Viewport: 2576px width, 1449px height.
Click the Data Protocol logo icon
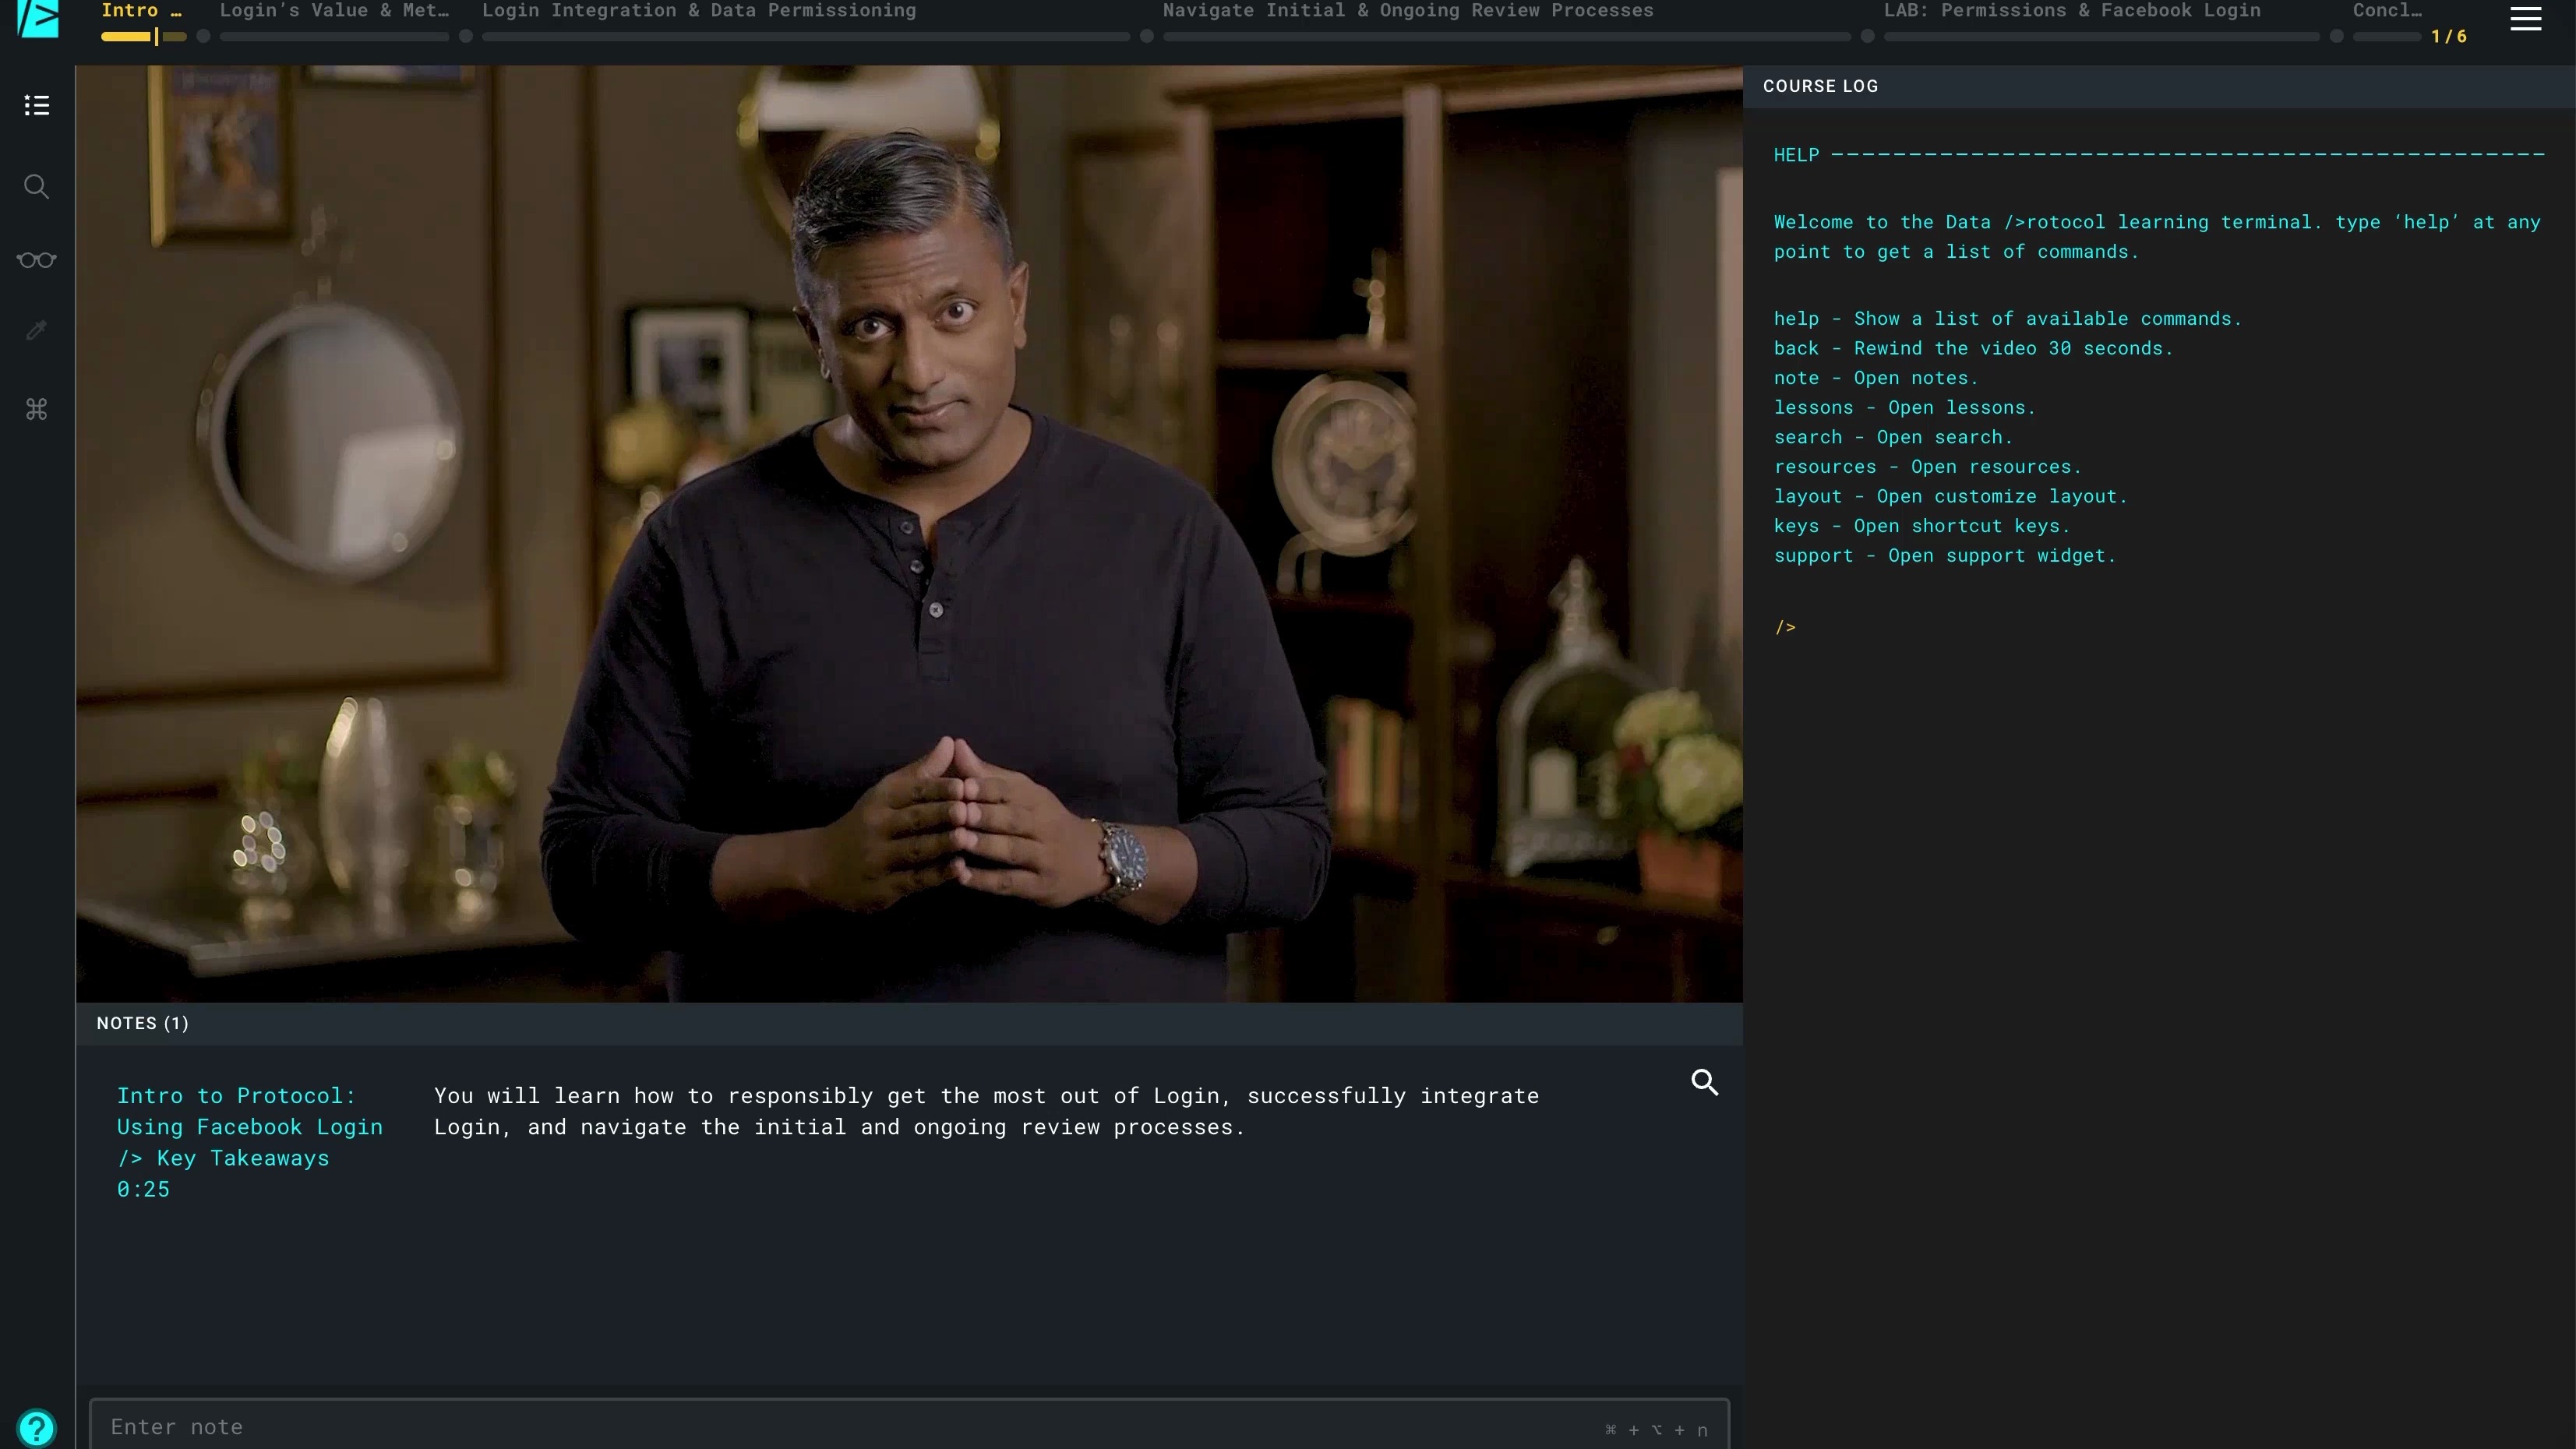[x=38, y=17]
